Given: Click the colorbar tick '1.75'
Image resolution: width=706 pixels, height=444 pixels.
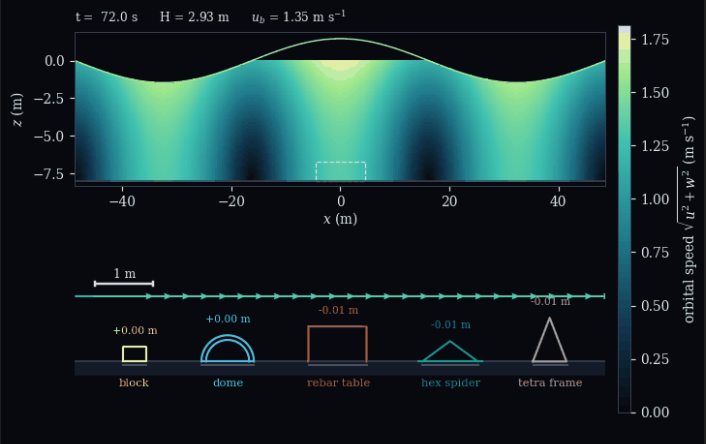Looking at the screenshot, I should (655, 40).
